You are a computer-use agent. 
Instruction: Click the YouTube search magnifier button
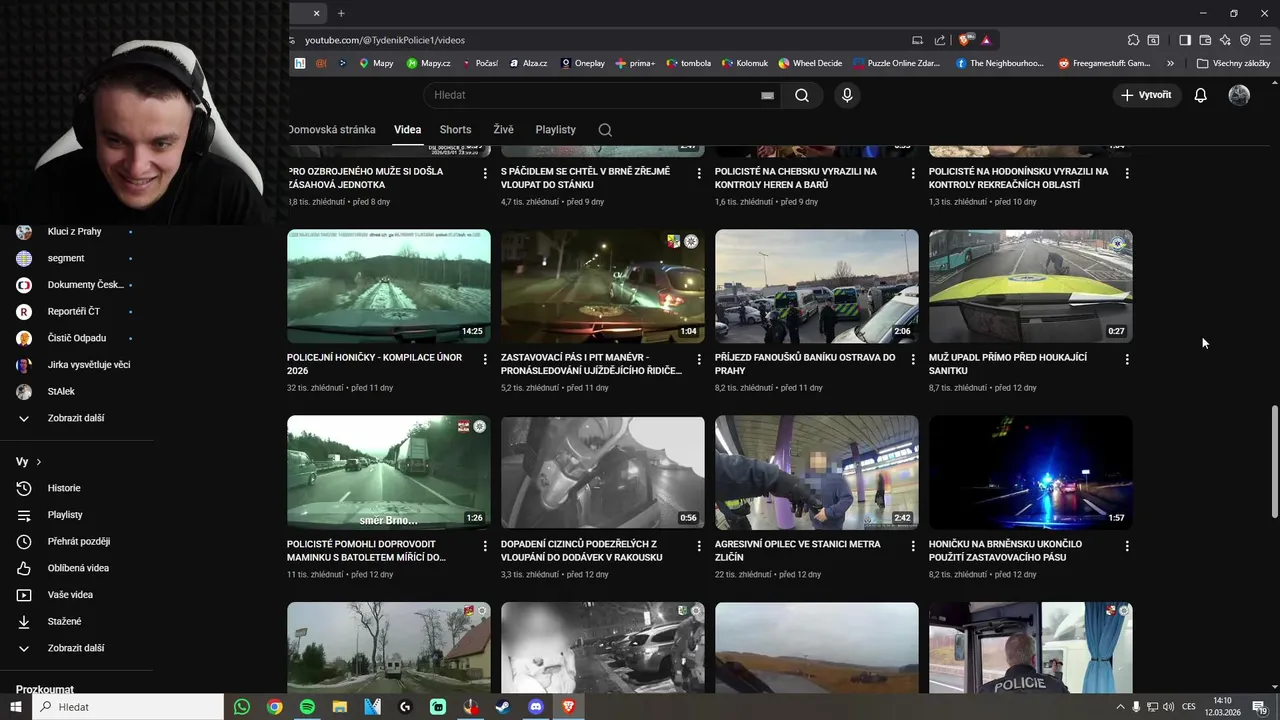[802, 95]
